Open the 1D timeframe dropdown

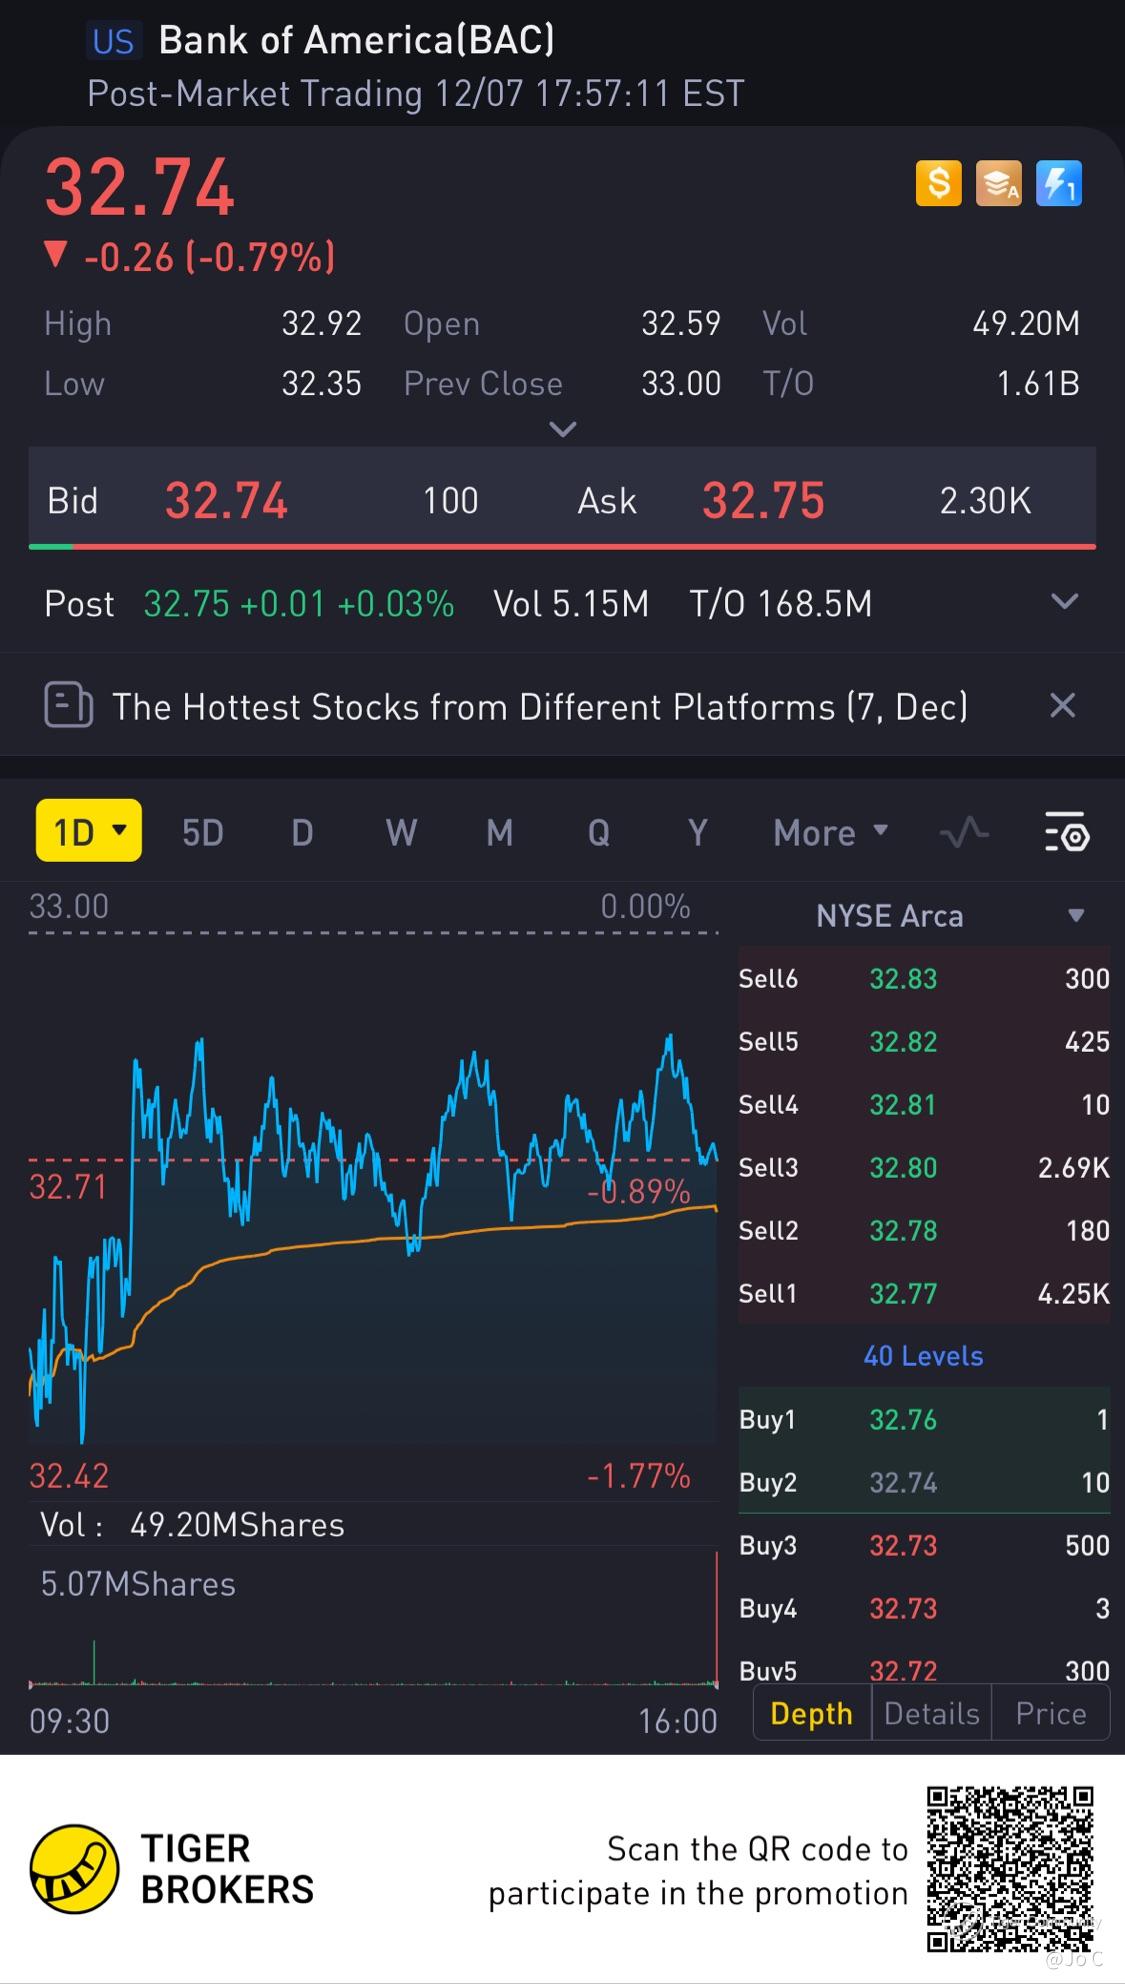(x=89, y=831)
